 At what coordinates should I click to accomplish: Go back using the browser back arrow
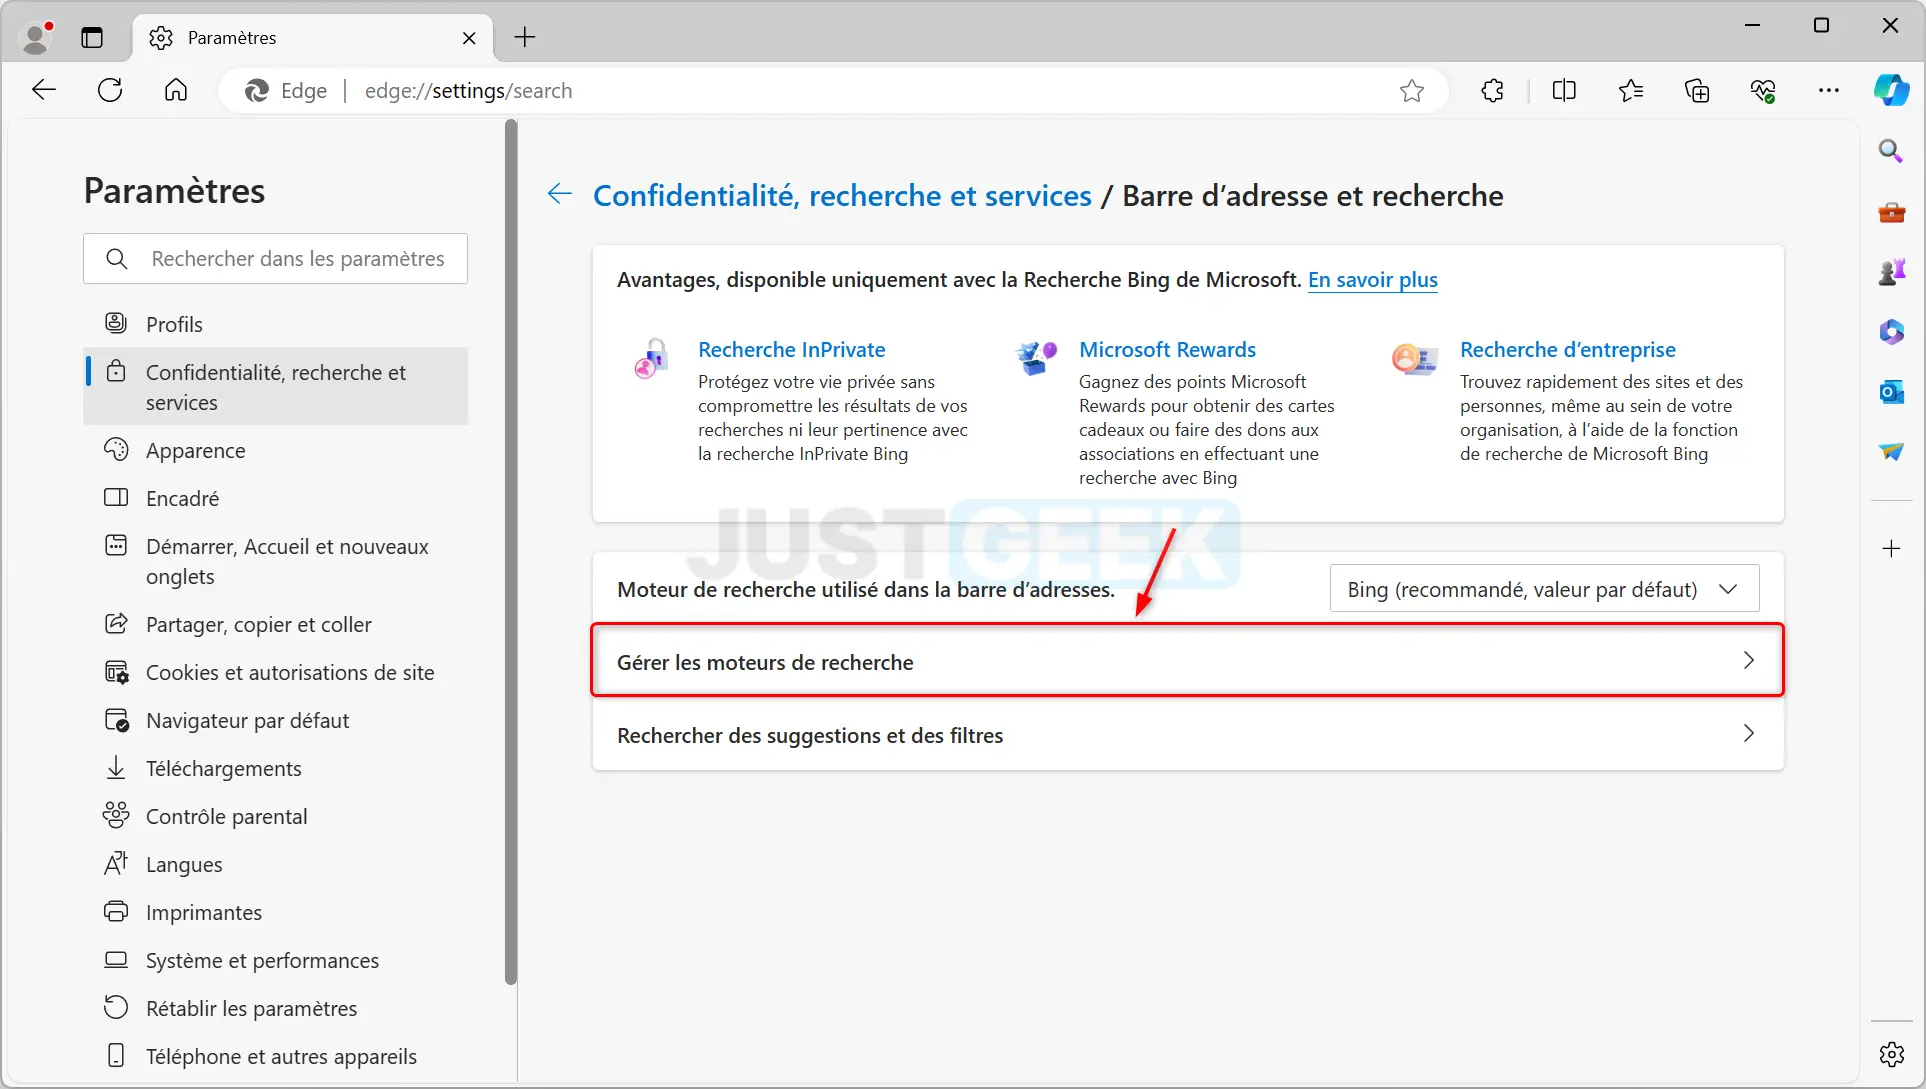click(44, 90)
